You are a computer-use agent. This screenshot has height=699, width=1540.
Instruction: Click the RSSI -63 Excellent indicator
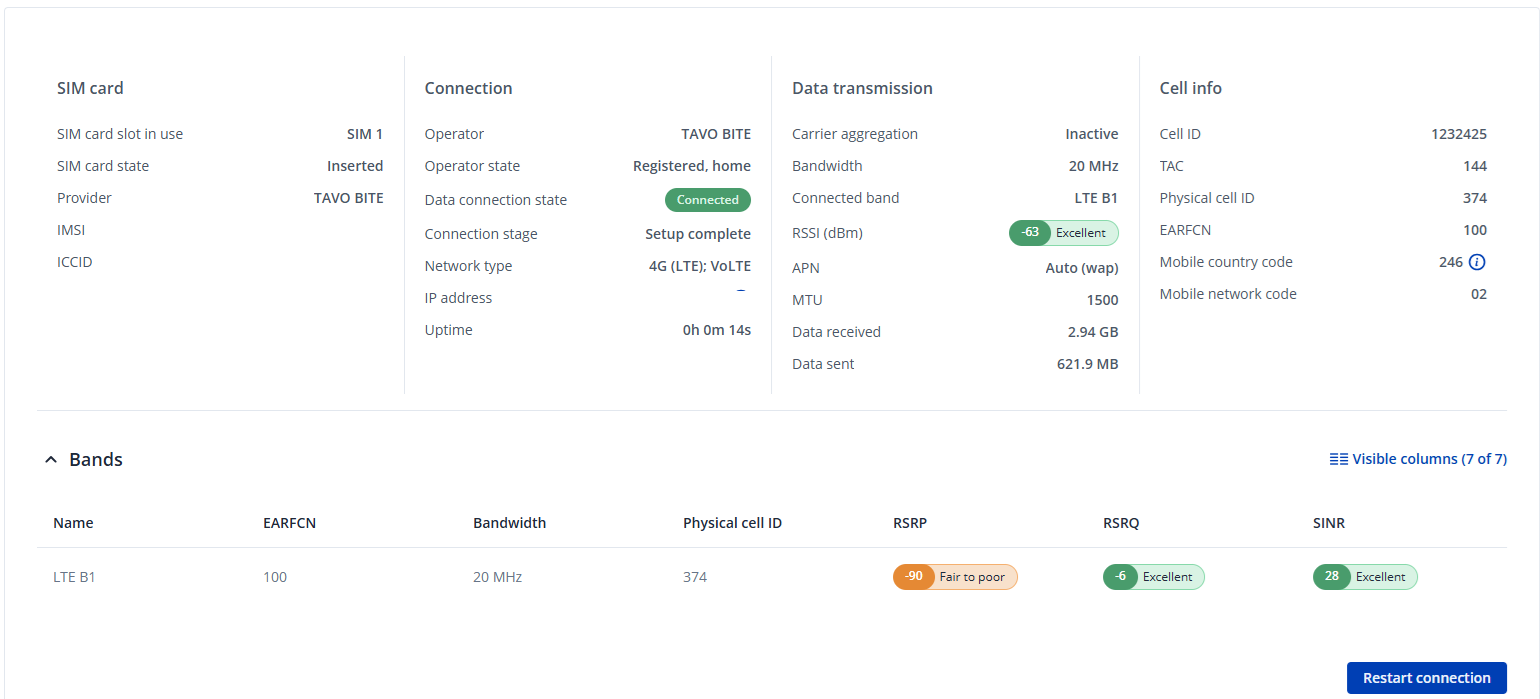pos(1063,233)
